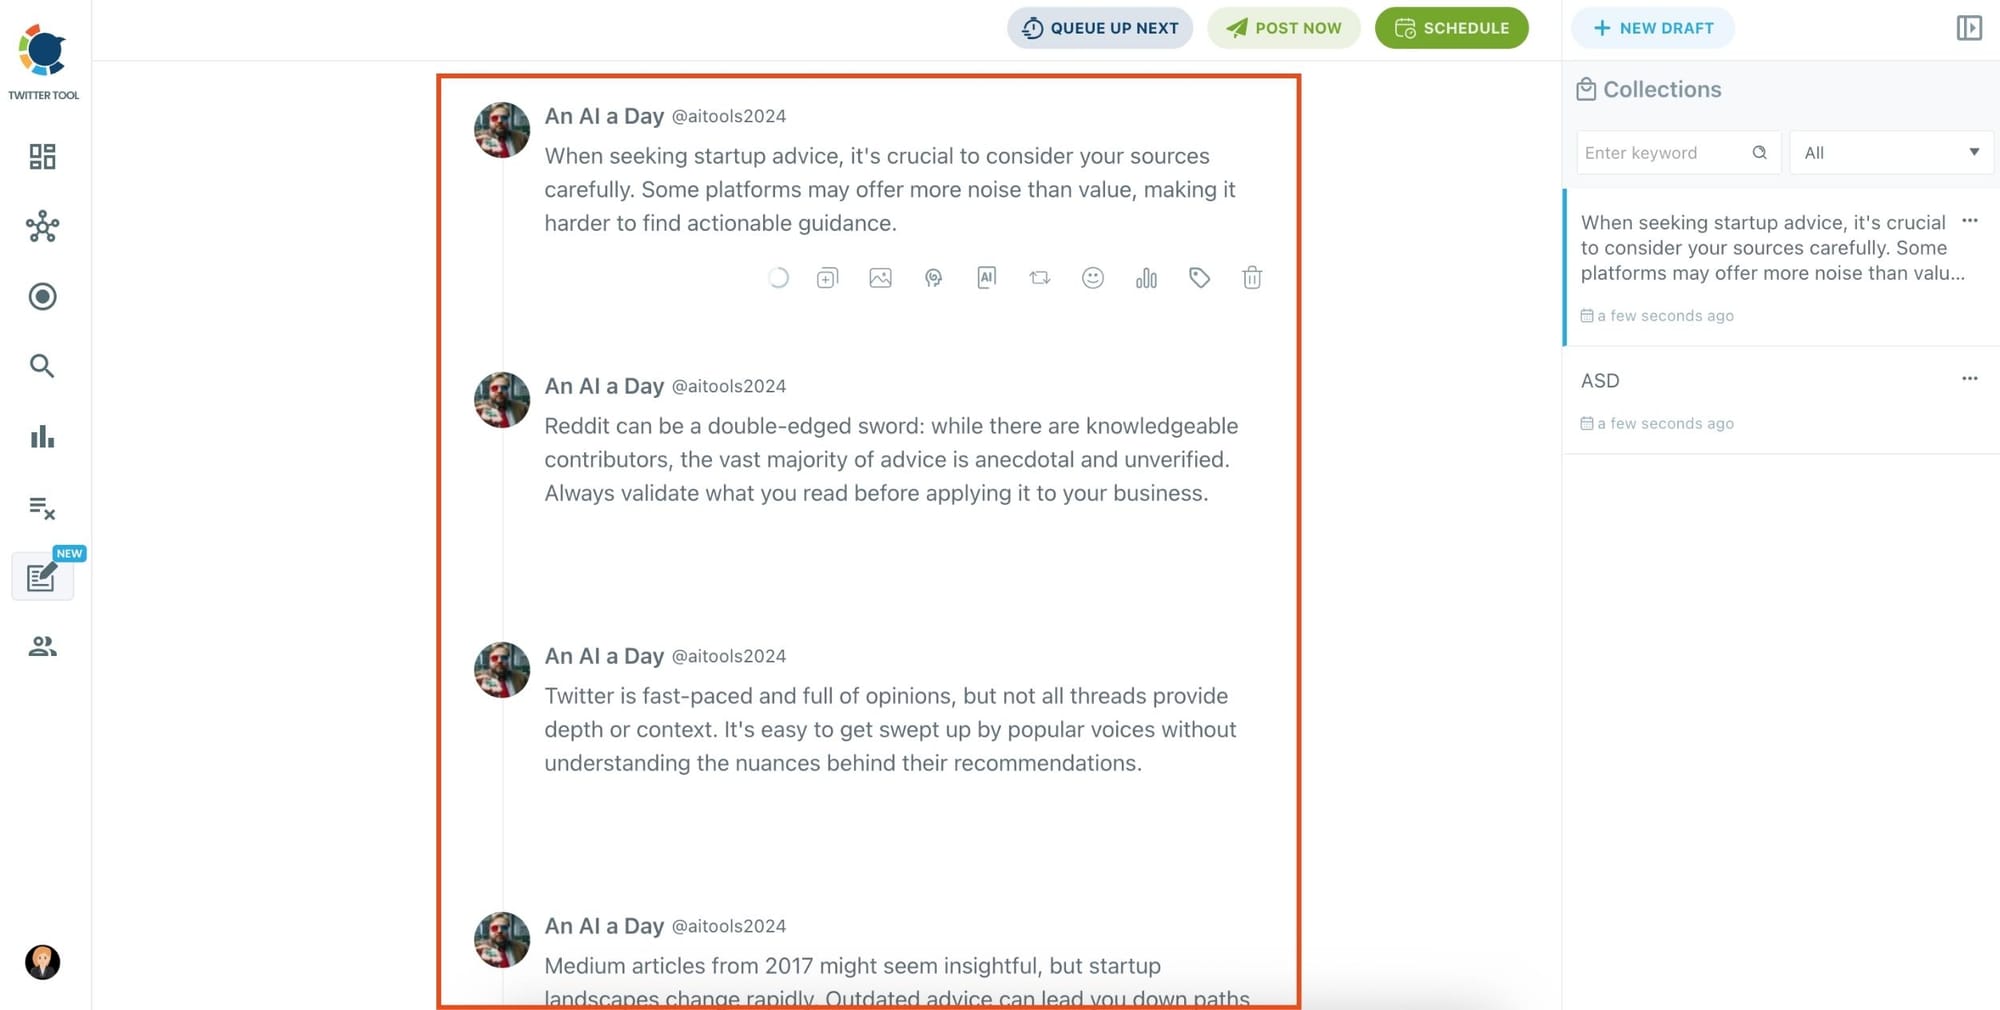
Task: Open the AI text generation tool
Action: 987,278
